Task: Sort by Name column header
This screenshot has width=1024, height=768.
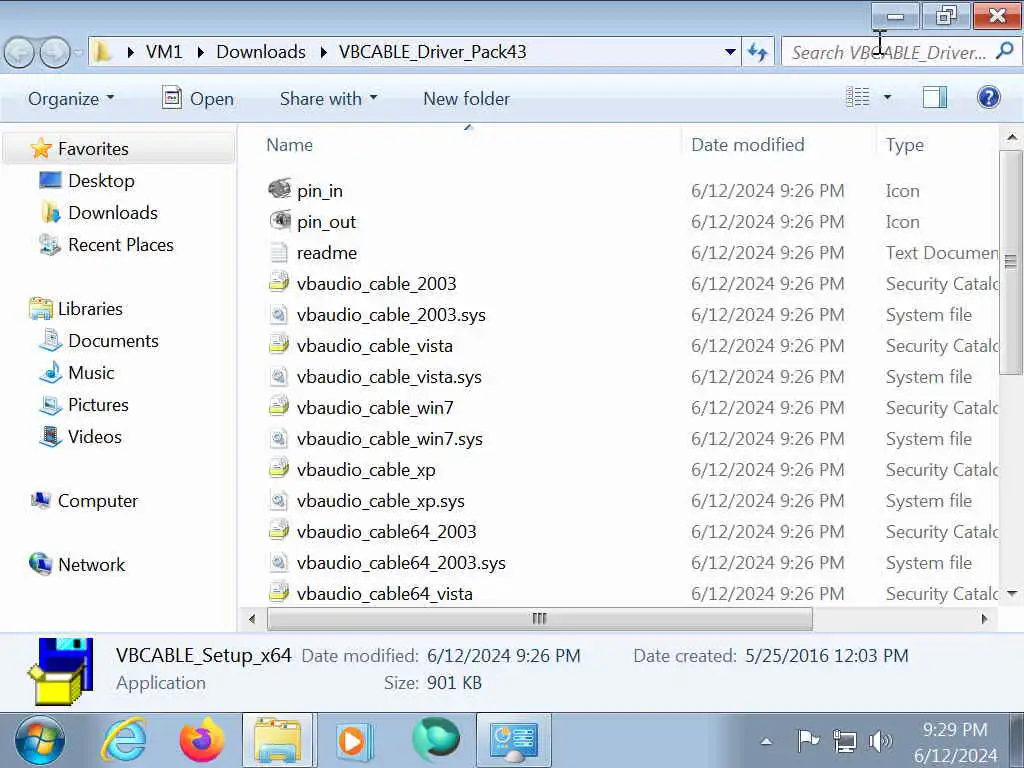Action: pyautogui.click(x=289, y=144)
